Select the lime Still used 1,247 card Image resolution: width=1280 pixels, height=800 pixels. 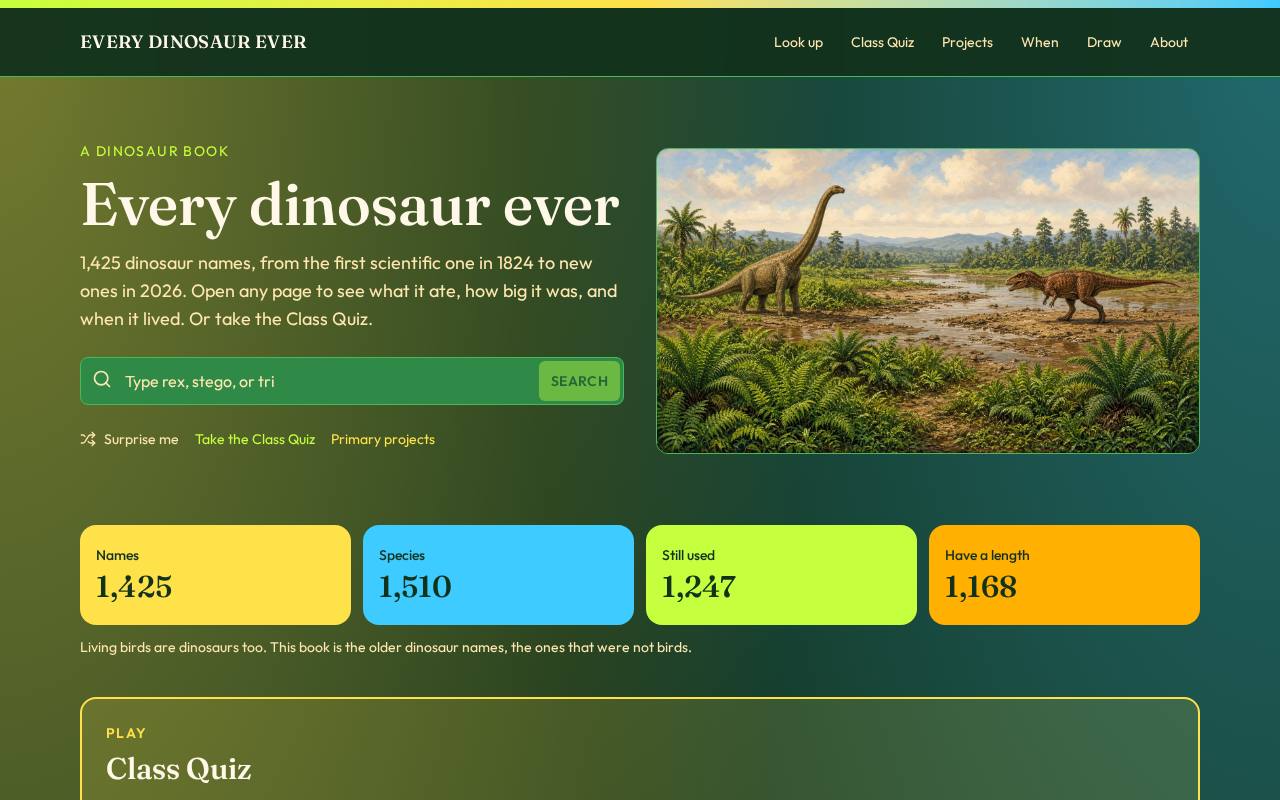781,575
